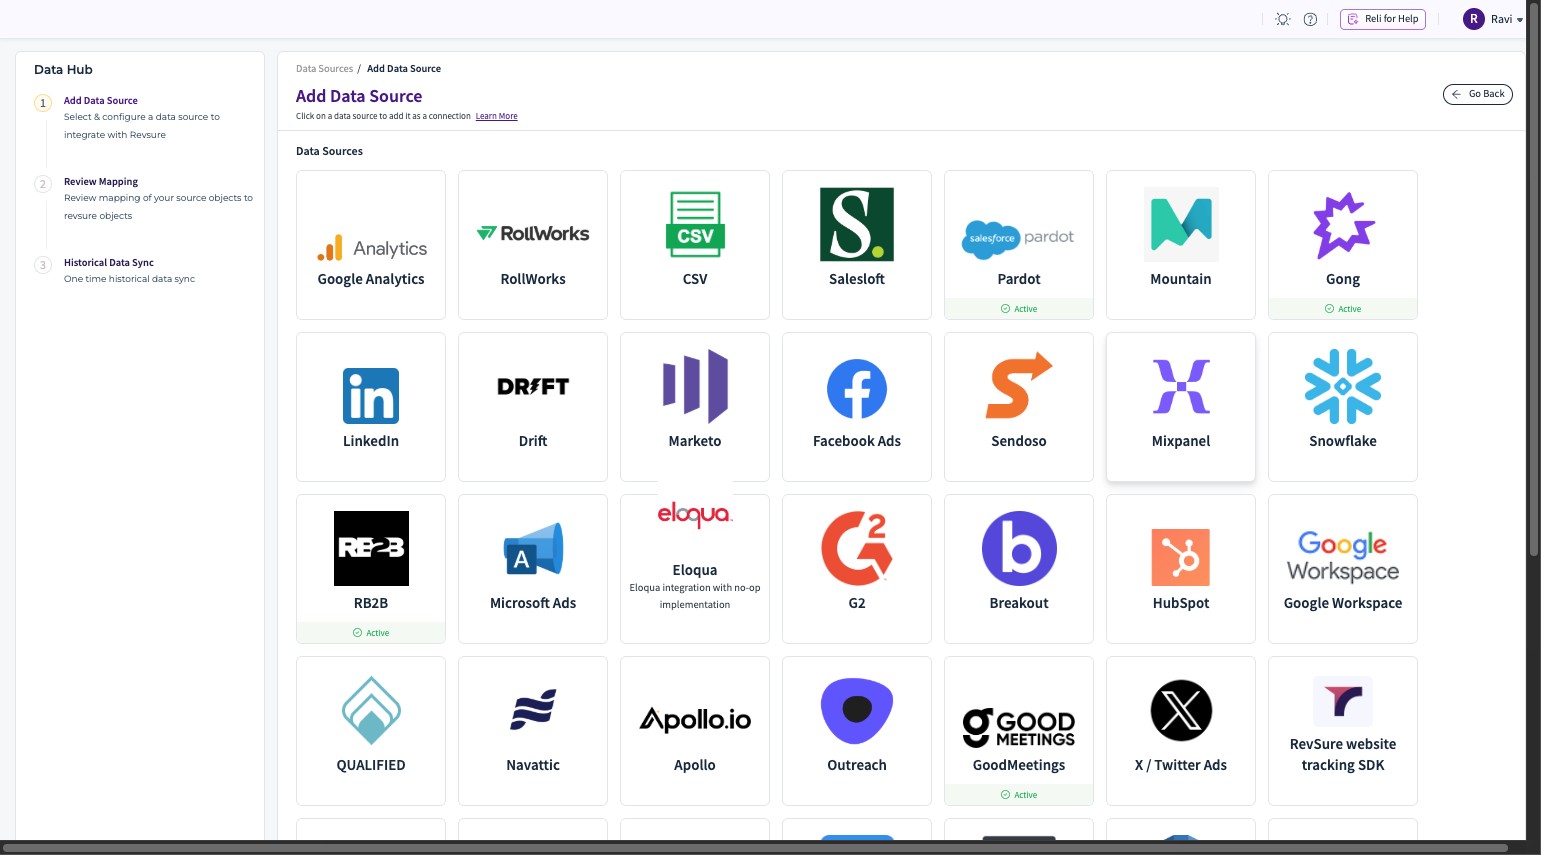
Task: Click the Mountain data source icon
Action: click(1181, 224)
